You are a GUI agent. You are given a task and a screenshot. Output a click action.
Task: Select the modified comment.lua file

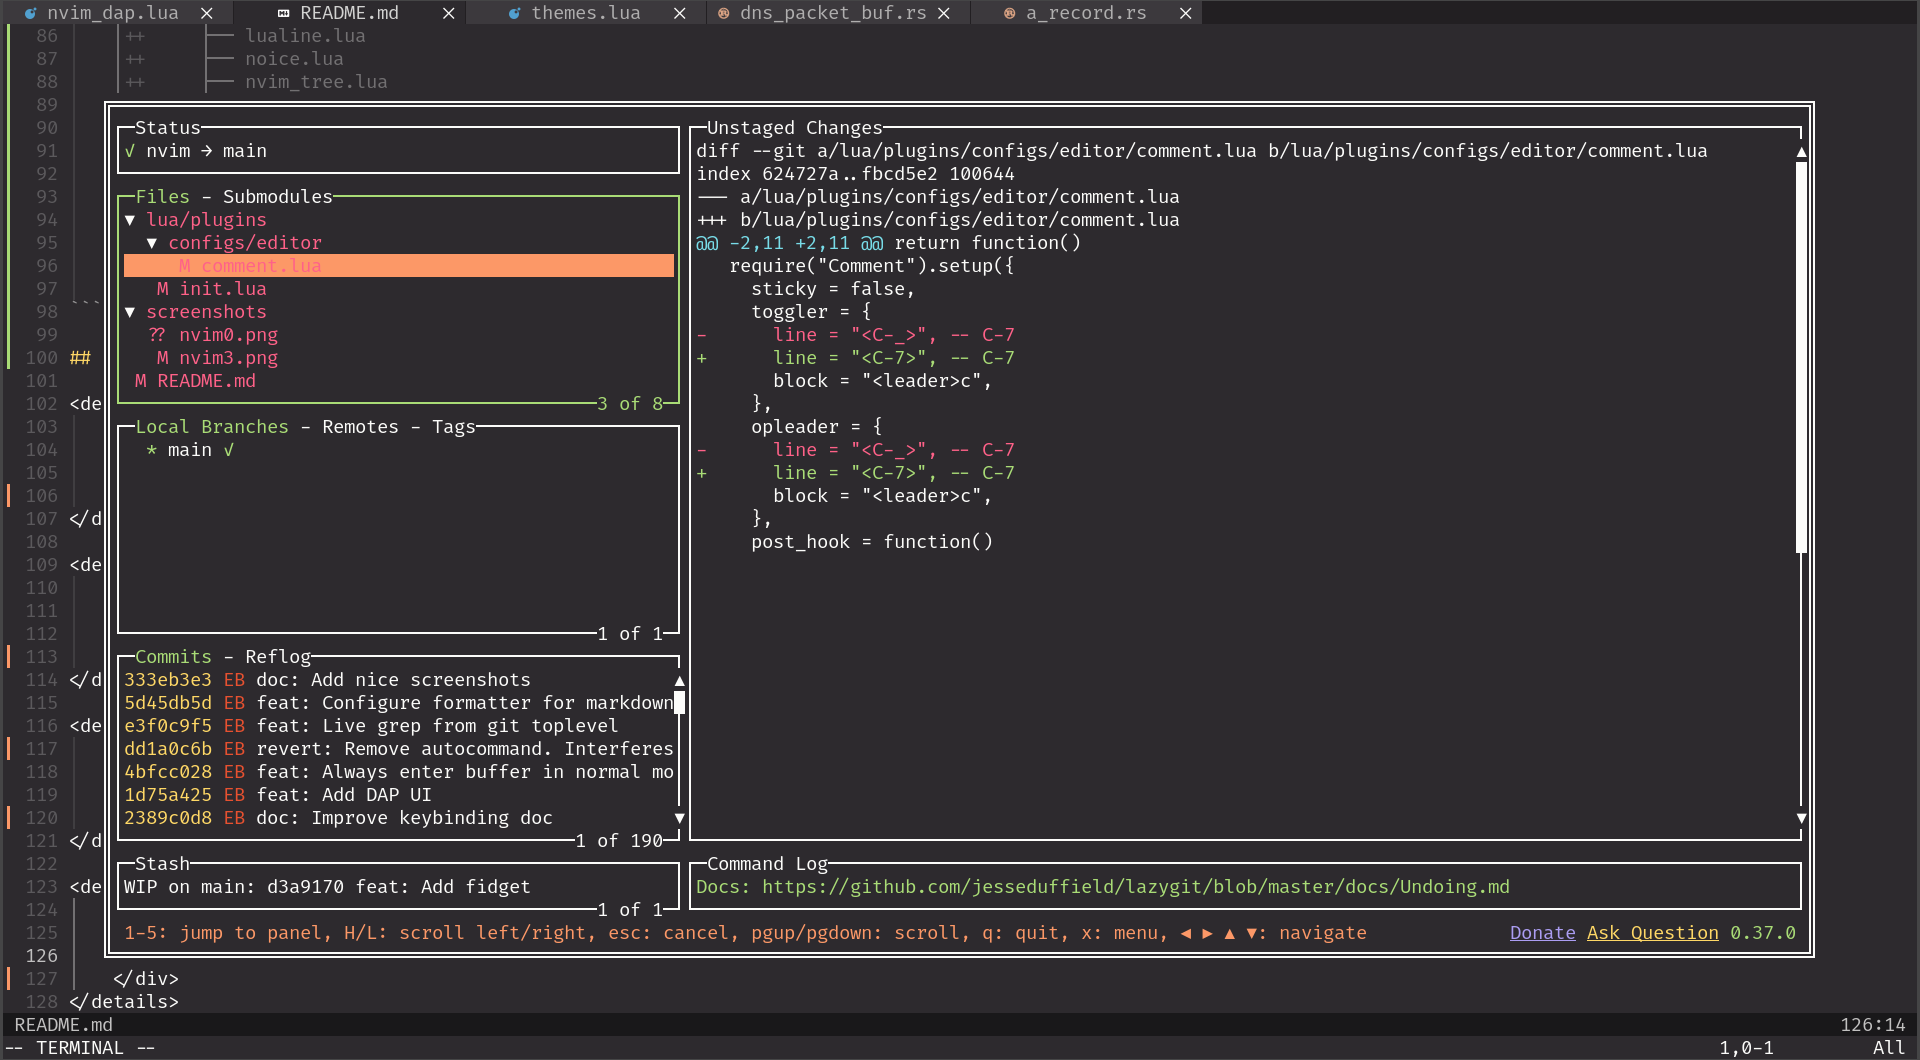click(x=399, y=266)
